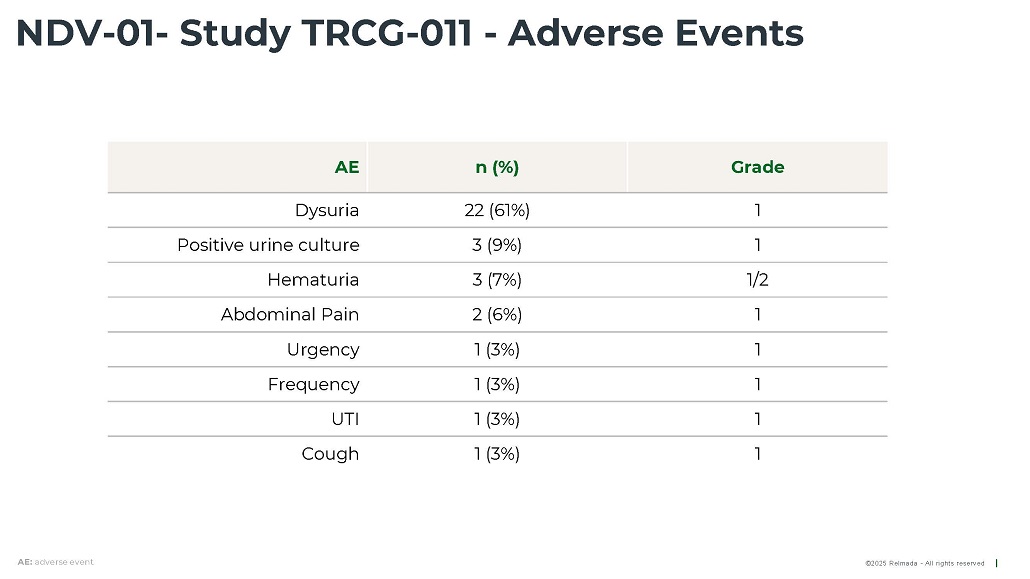This screenshot has width=1030, height=579.
Task: Select the grade value for Dysuria
Action: click(x=757, y=210)
